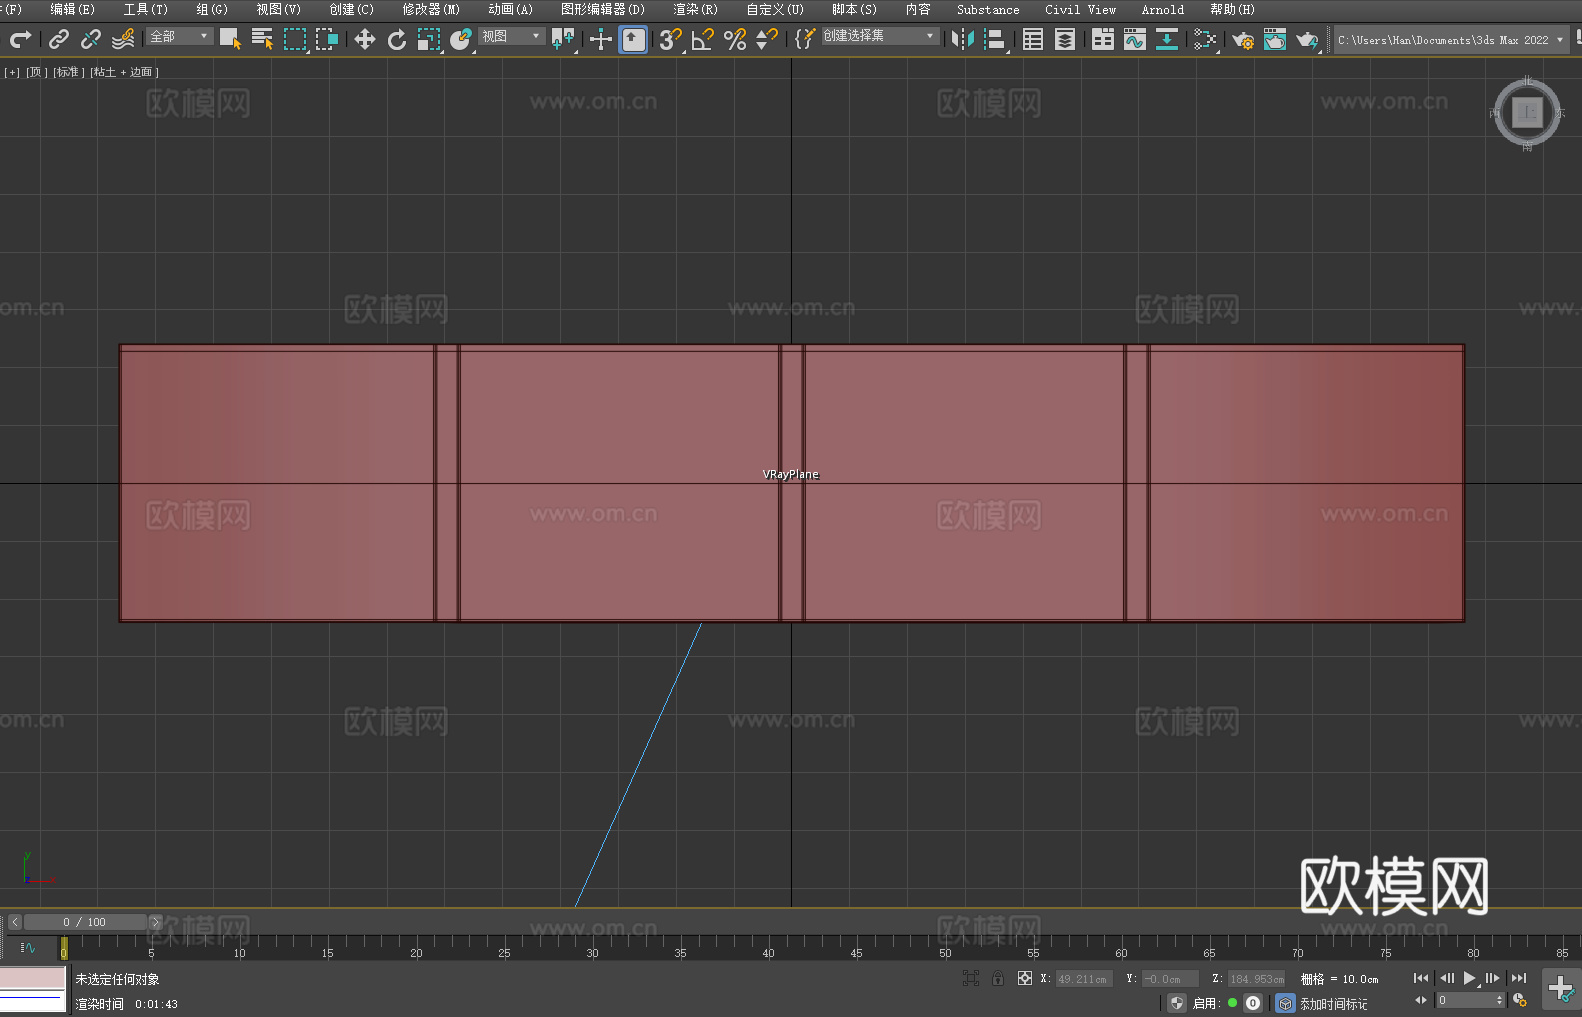
Task: Open the Arnold menu
Action: click(x=1162, y=9)
